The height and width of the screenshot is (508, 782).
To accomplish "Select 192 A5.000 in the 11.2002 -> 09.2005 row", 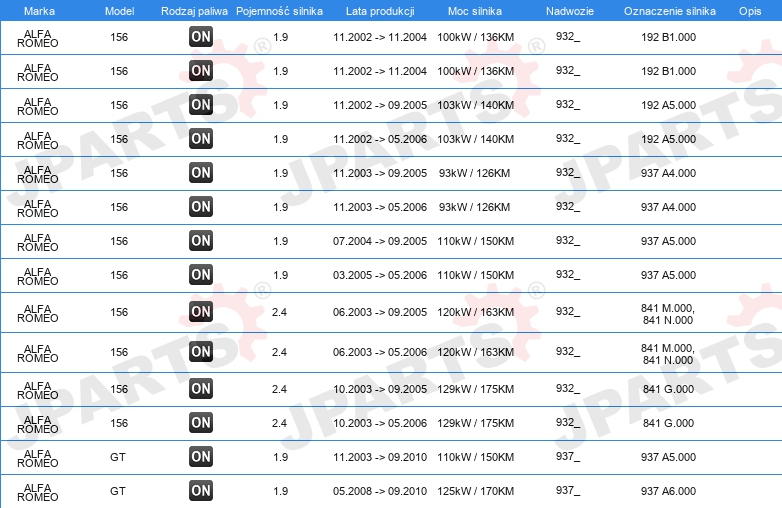I will tap(668, 105).
